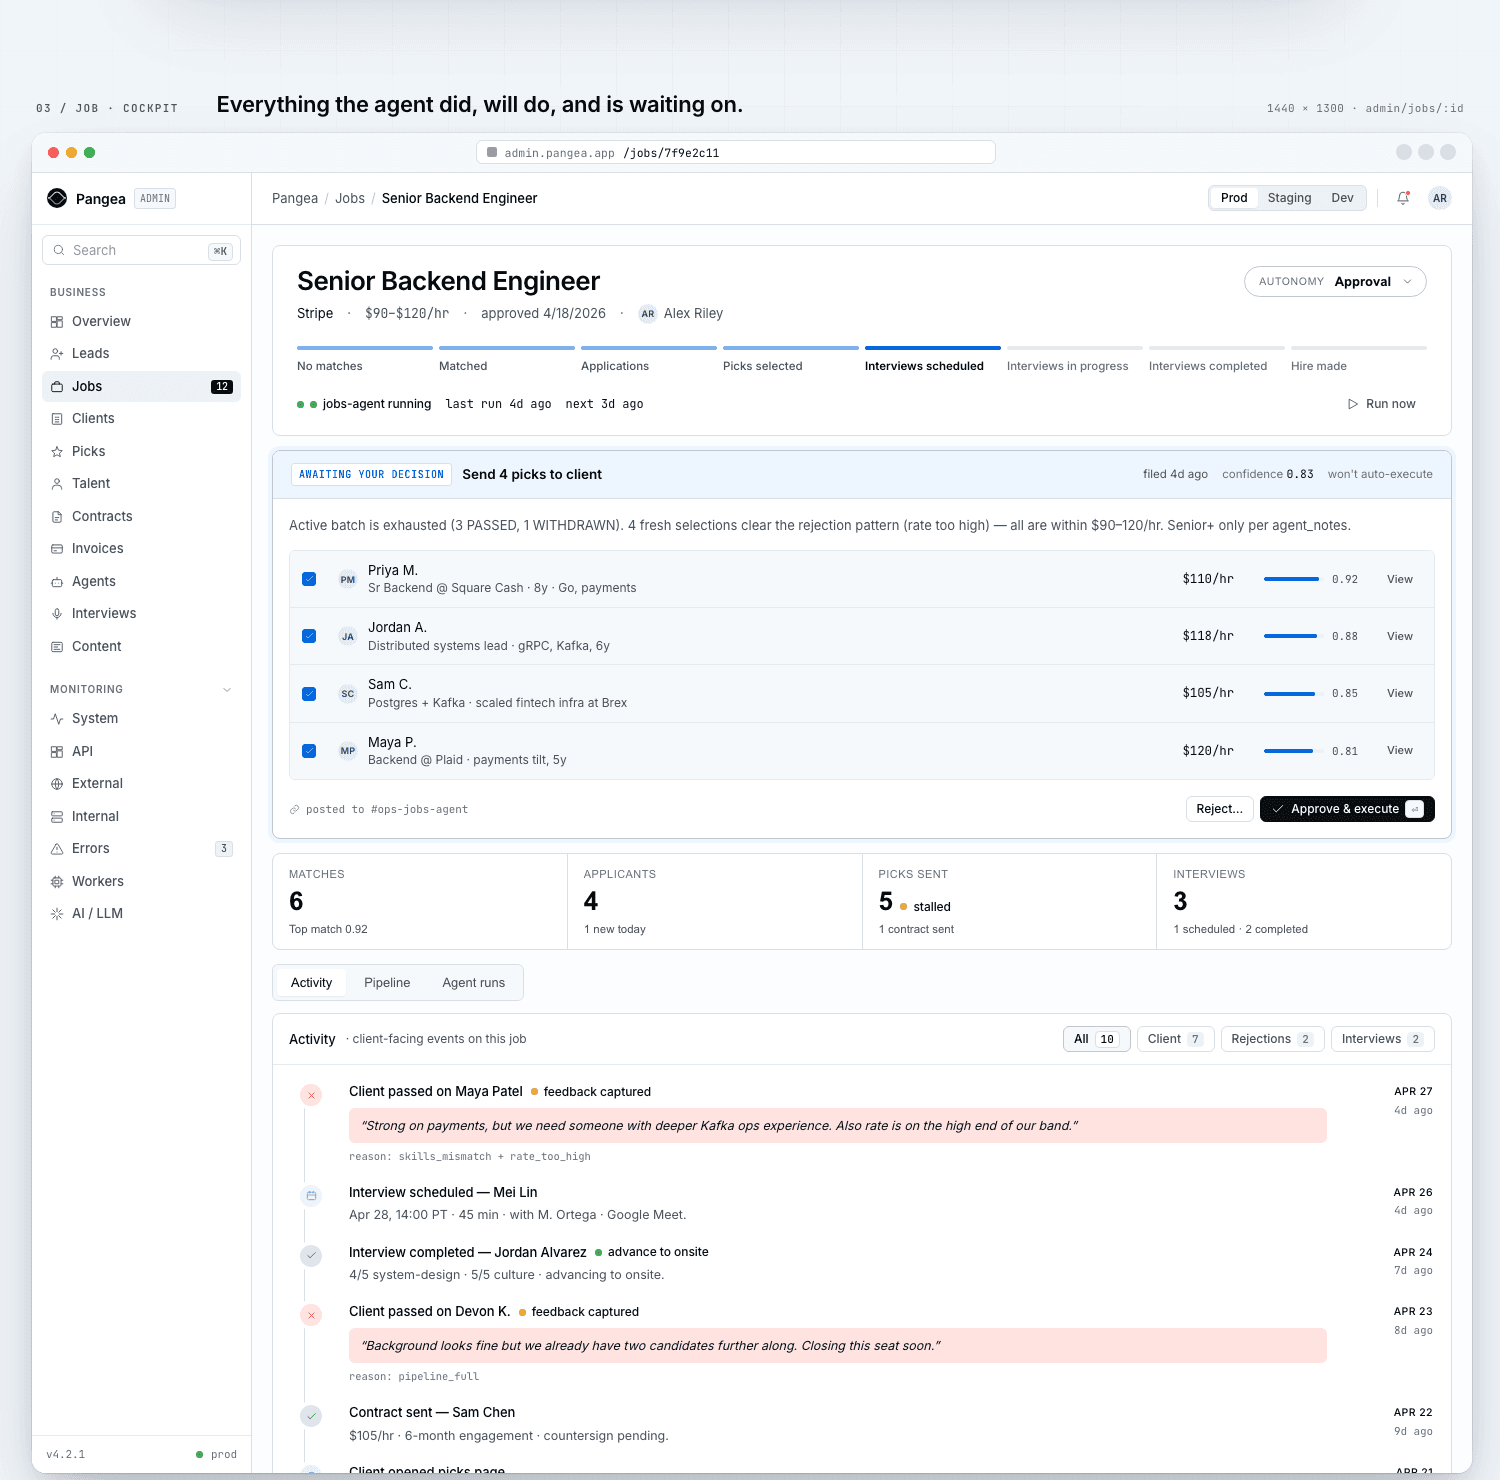1500x1480 pixels.
Task: View Jordan A. profile
Action: [1400, 636]
